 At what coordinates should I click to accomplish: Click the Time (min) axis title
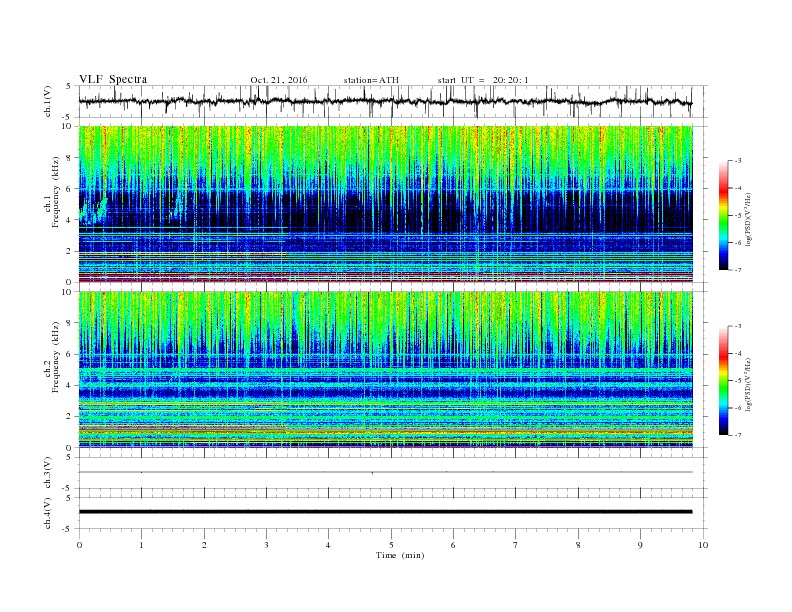(400, 555)
